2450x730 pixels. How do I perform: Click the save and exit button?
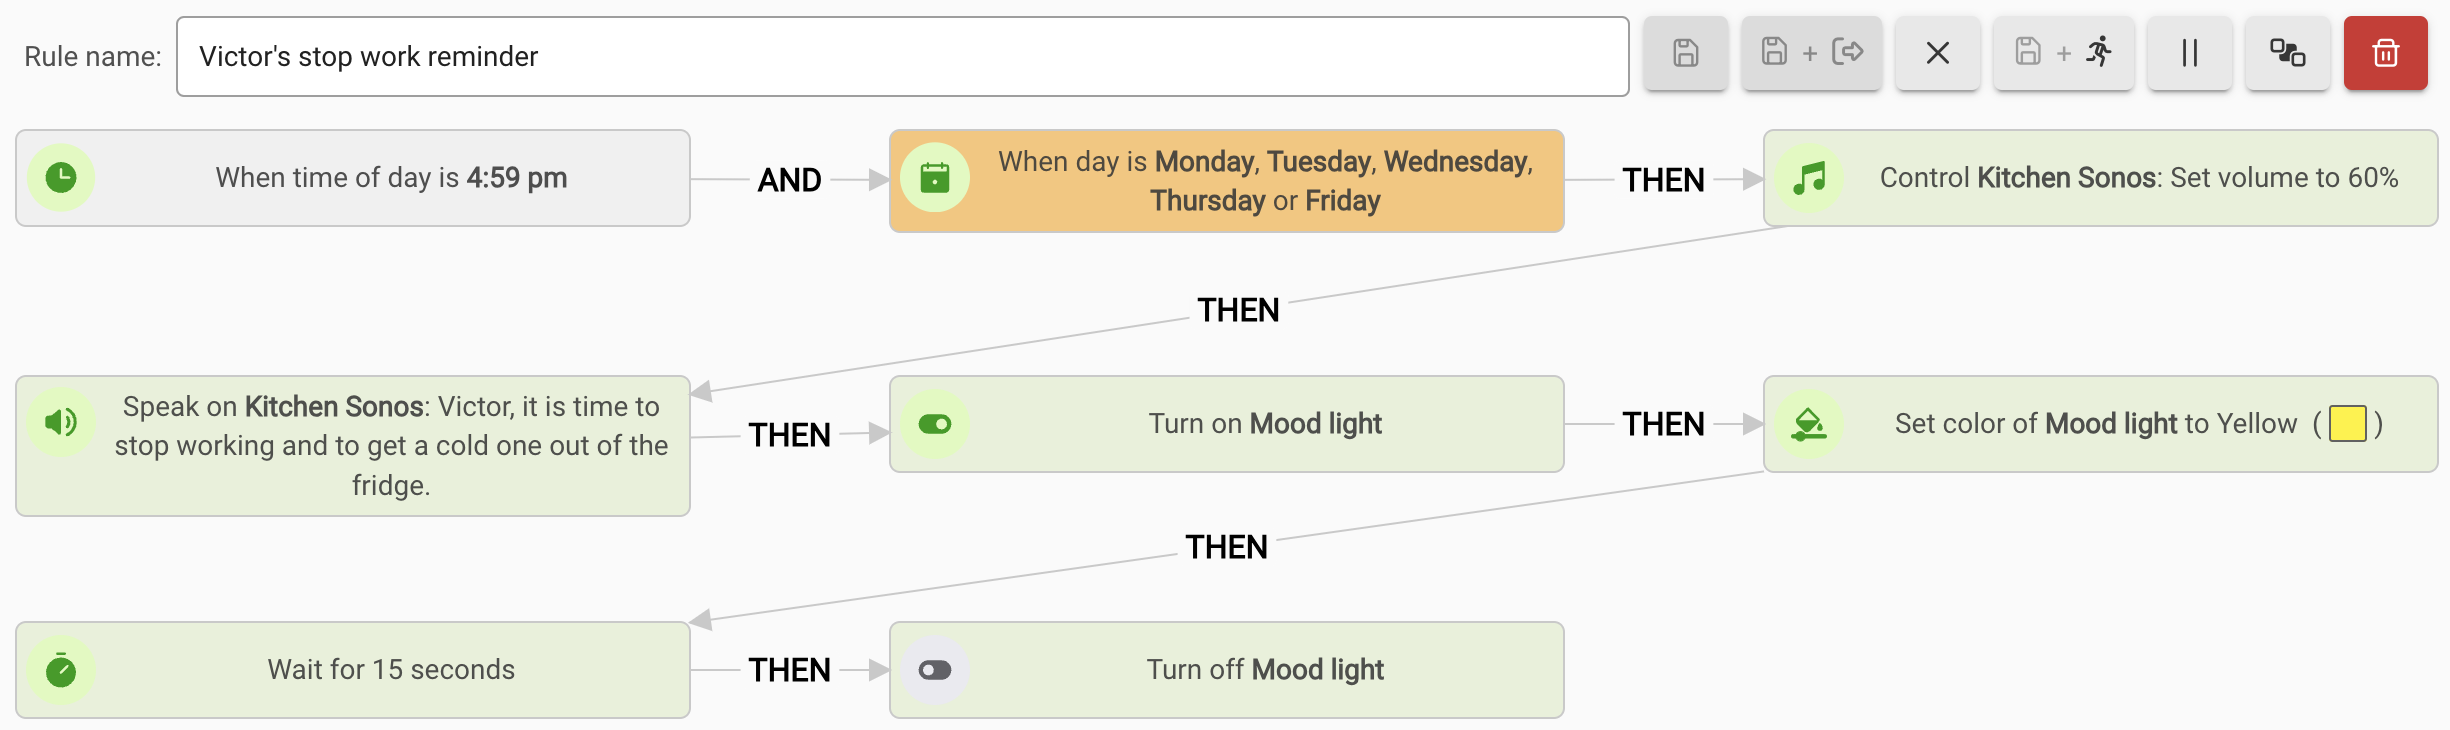[x=1811, y=53]
